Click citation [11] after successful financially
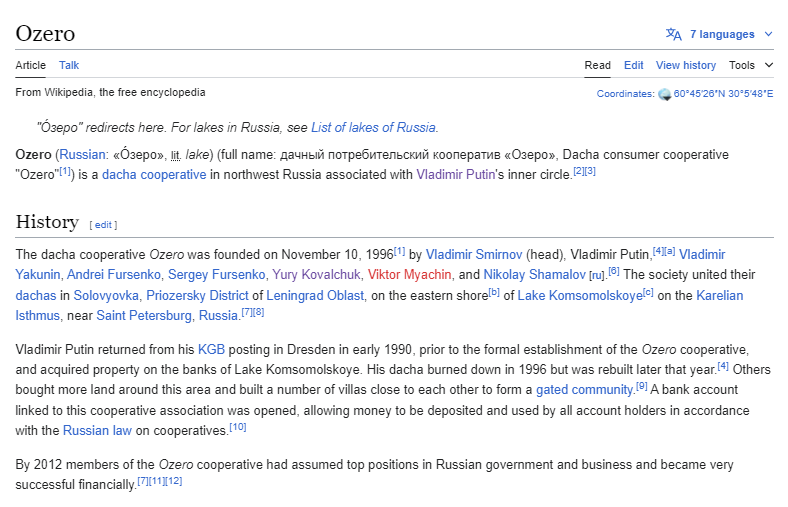Image resolution: width=788 pixels, height=507 pixels. click(x=157, y=481)
